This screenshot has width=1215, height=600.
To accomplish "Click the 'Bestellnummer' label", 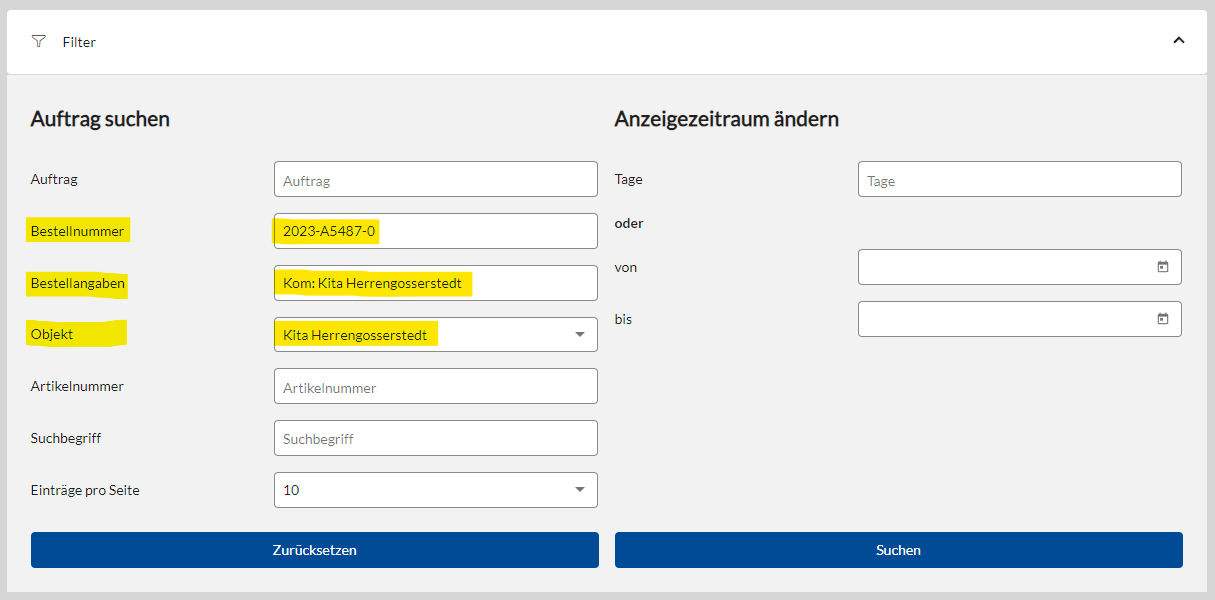I will point(78,231).
